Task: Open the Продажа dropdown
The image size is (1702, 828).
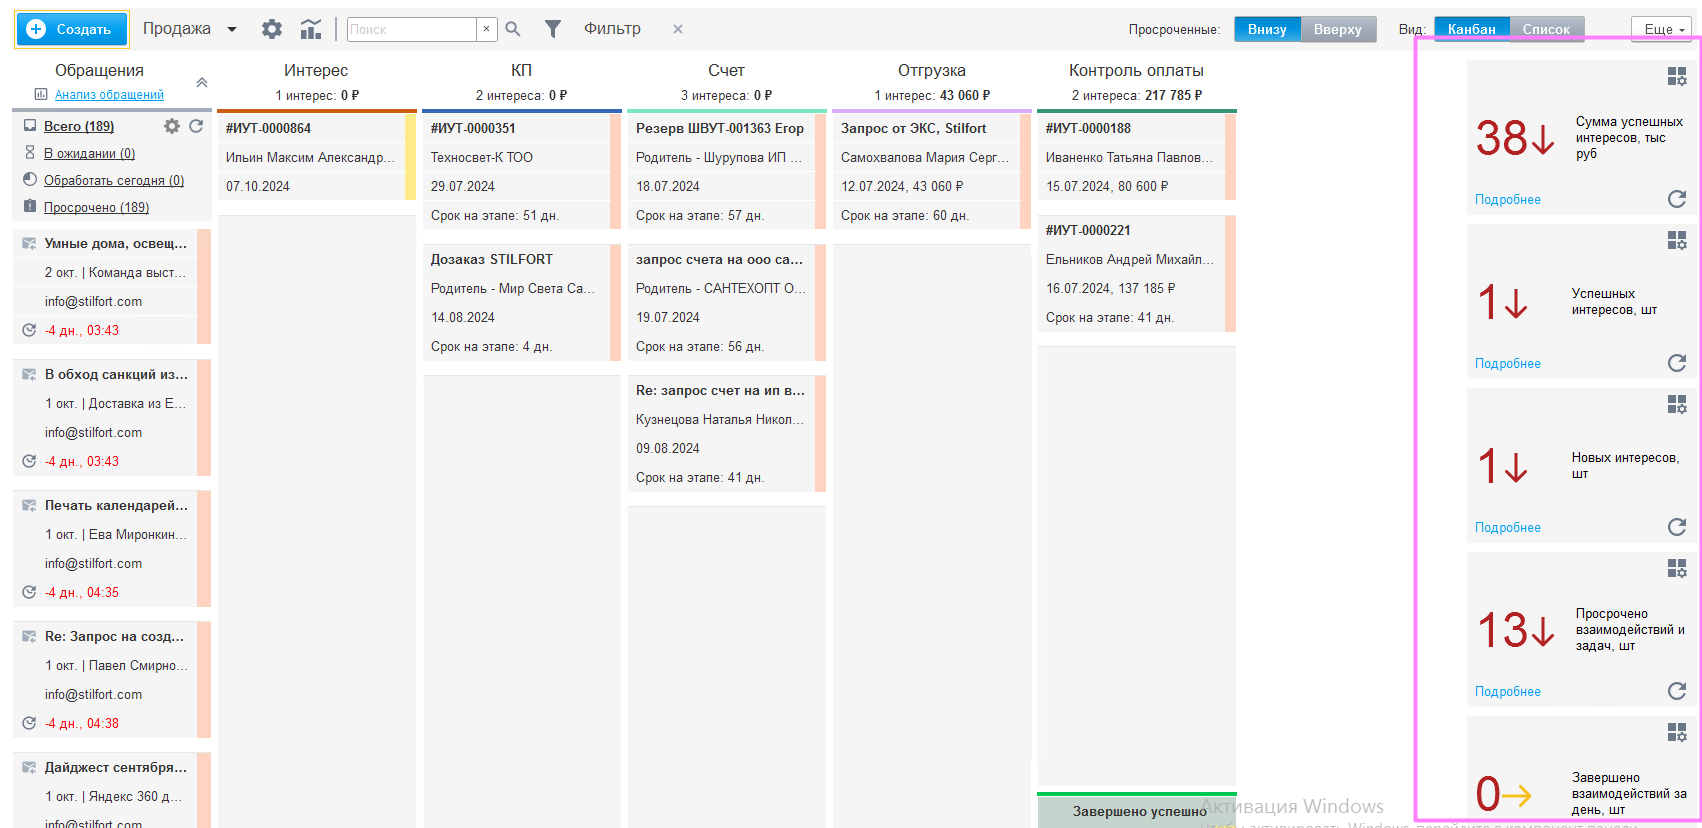Action: point(231,29)
